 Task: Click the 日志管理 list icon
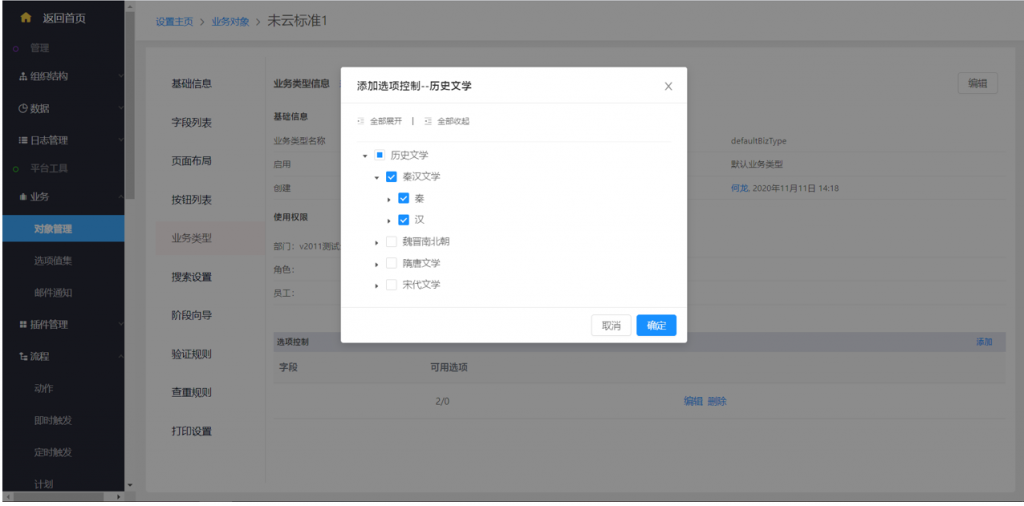coord(23,141)
